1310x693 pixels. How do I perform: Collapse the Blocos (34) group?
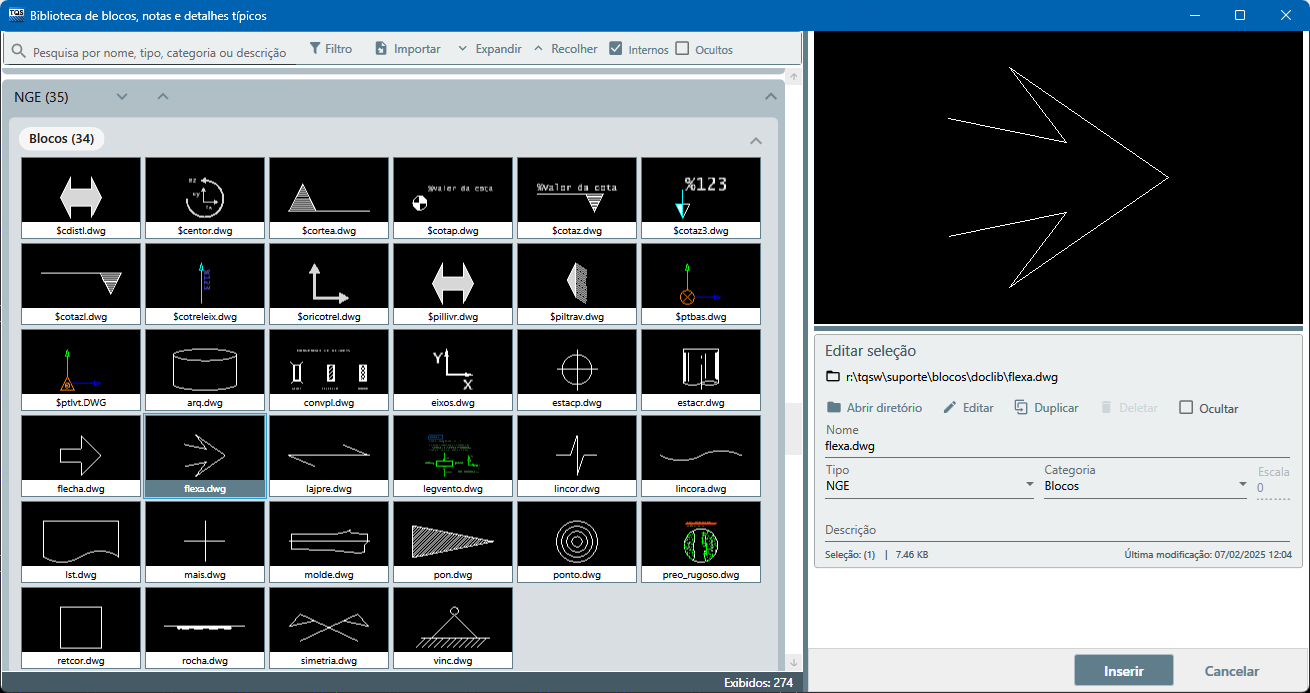tap(756, 140)
